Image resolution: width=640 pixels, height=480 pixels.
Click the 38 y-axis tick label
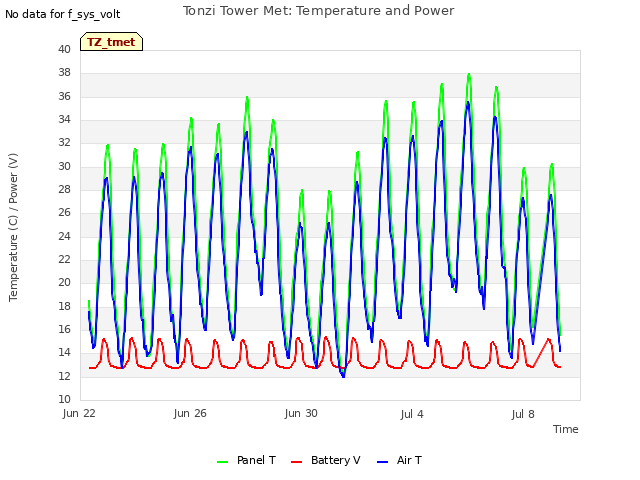[64, 73]
